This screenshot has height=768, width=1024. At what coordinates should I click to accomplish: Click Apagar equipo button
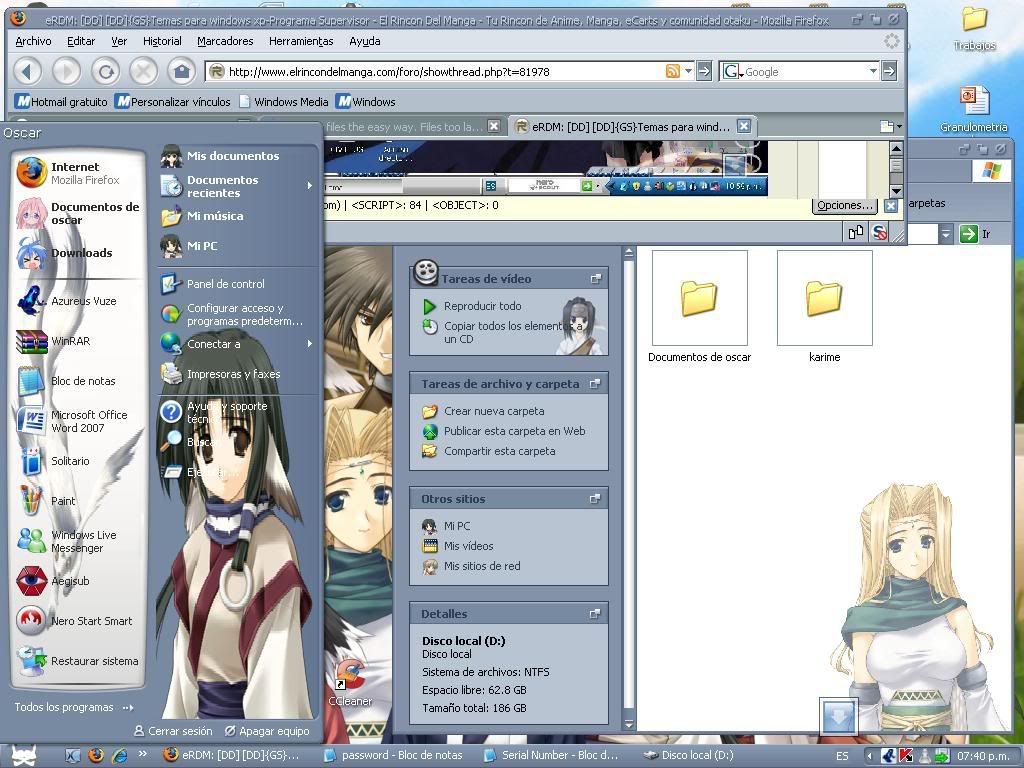pos(267,731)
